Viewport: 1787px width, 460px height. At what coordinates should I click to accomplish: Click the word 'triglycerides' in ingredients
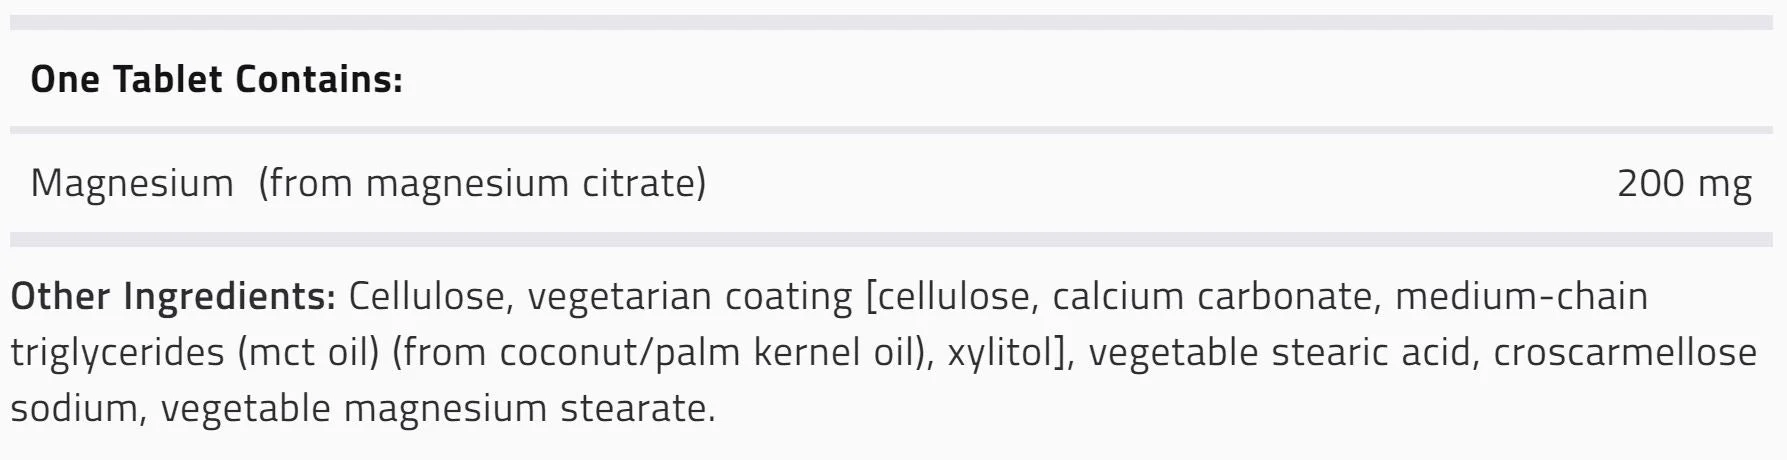[x=117, y=353]
